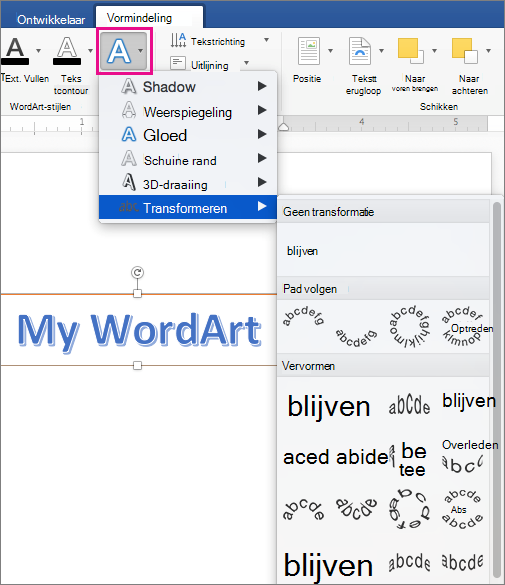Click the Naar voren brengen icon
505x585 pixels.
(411, 50)
